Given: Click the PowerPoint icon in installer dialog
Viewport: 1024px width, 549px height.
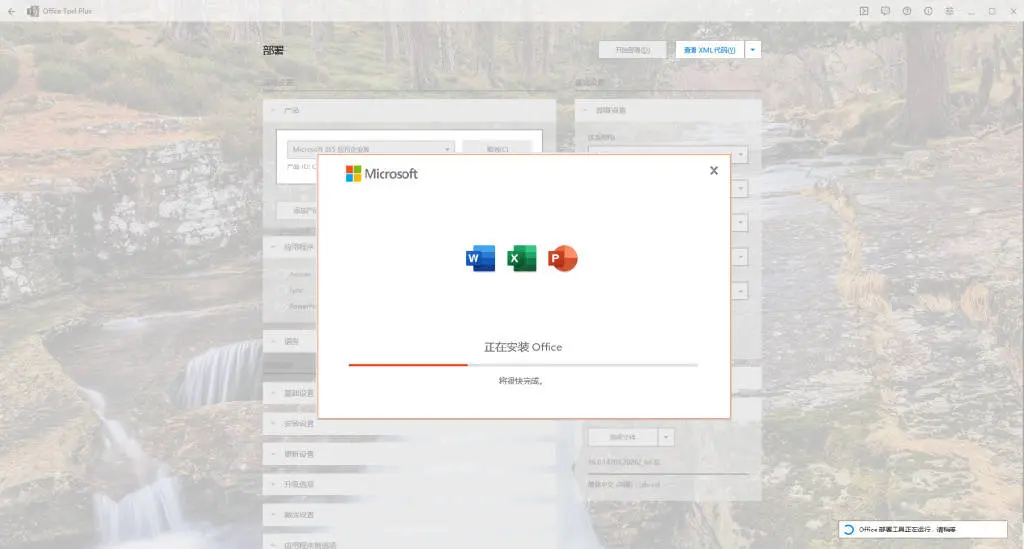Looking at the screenshot, I should (562, 259).
